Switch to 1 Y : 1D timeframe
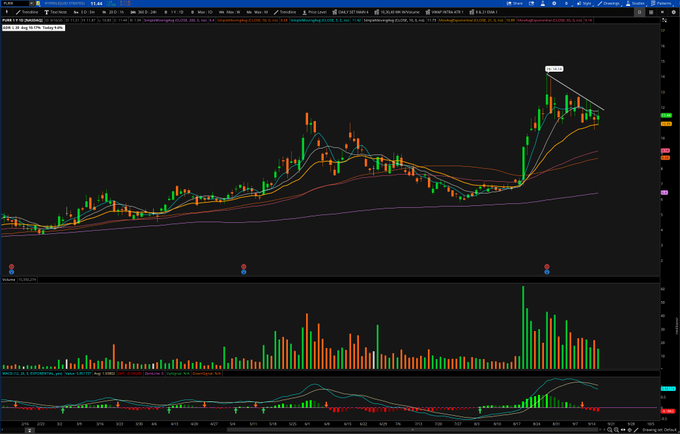680x434 pixels. pos(174,12)
